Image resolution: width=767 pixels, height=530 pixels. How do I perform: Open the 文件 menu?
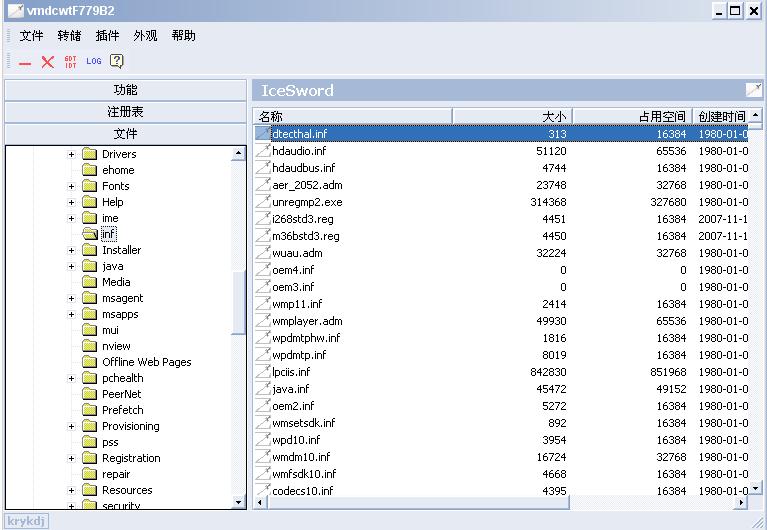click(31, 36)
